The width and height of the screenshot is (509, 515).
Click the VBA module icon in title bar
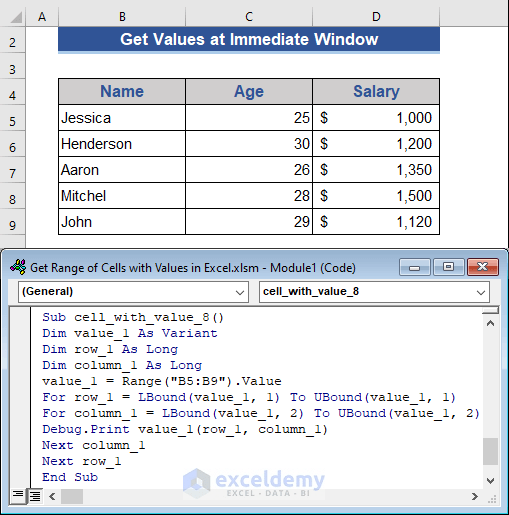(x=18, y=267)
